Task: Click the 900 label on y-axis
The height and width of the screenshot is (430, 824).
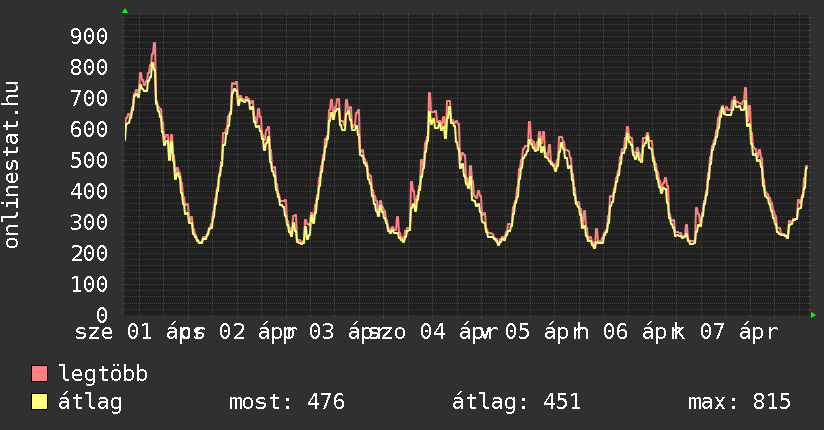Action: [x=89, y=37]
